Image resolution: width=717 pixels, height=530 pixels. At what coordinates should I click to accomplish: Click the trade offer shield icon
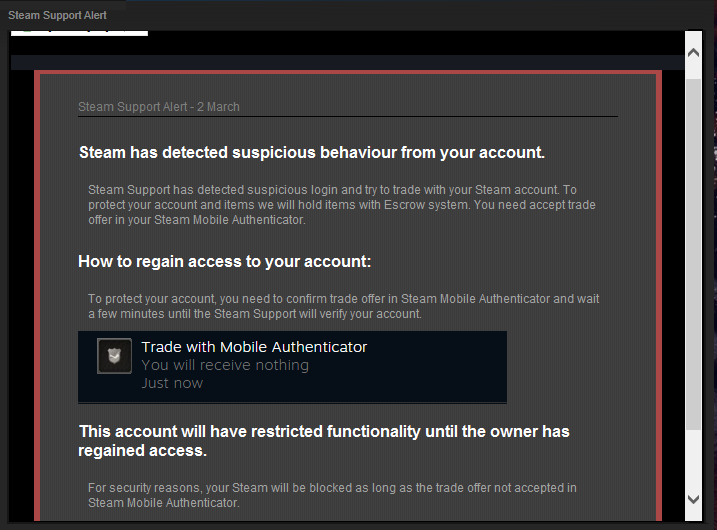(x=115, y=357)
